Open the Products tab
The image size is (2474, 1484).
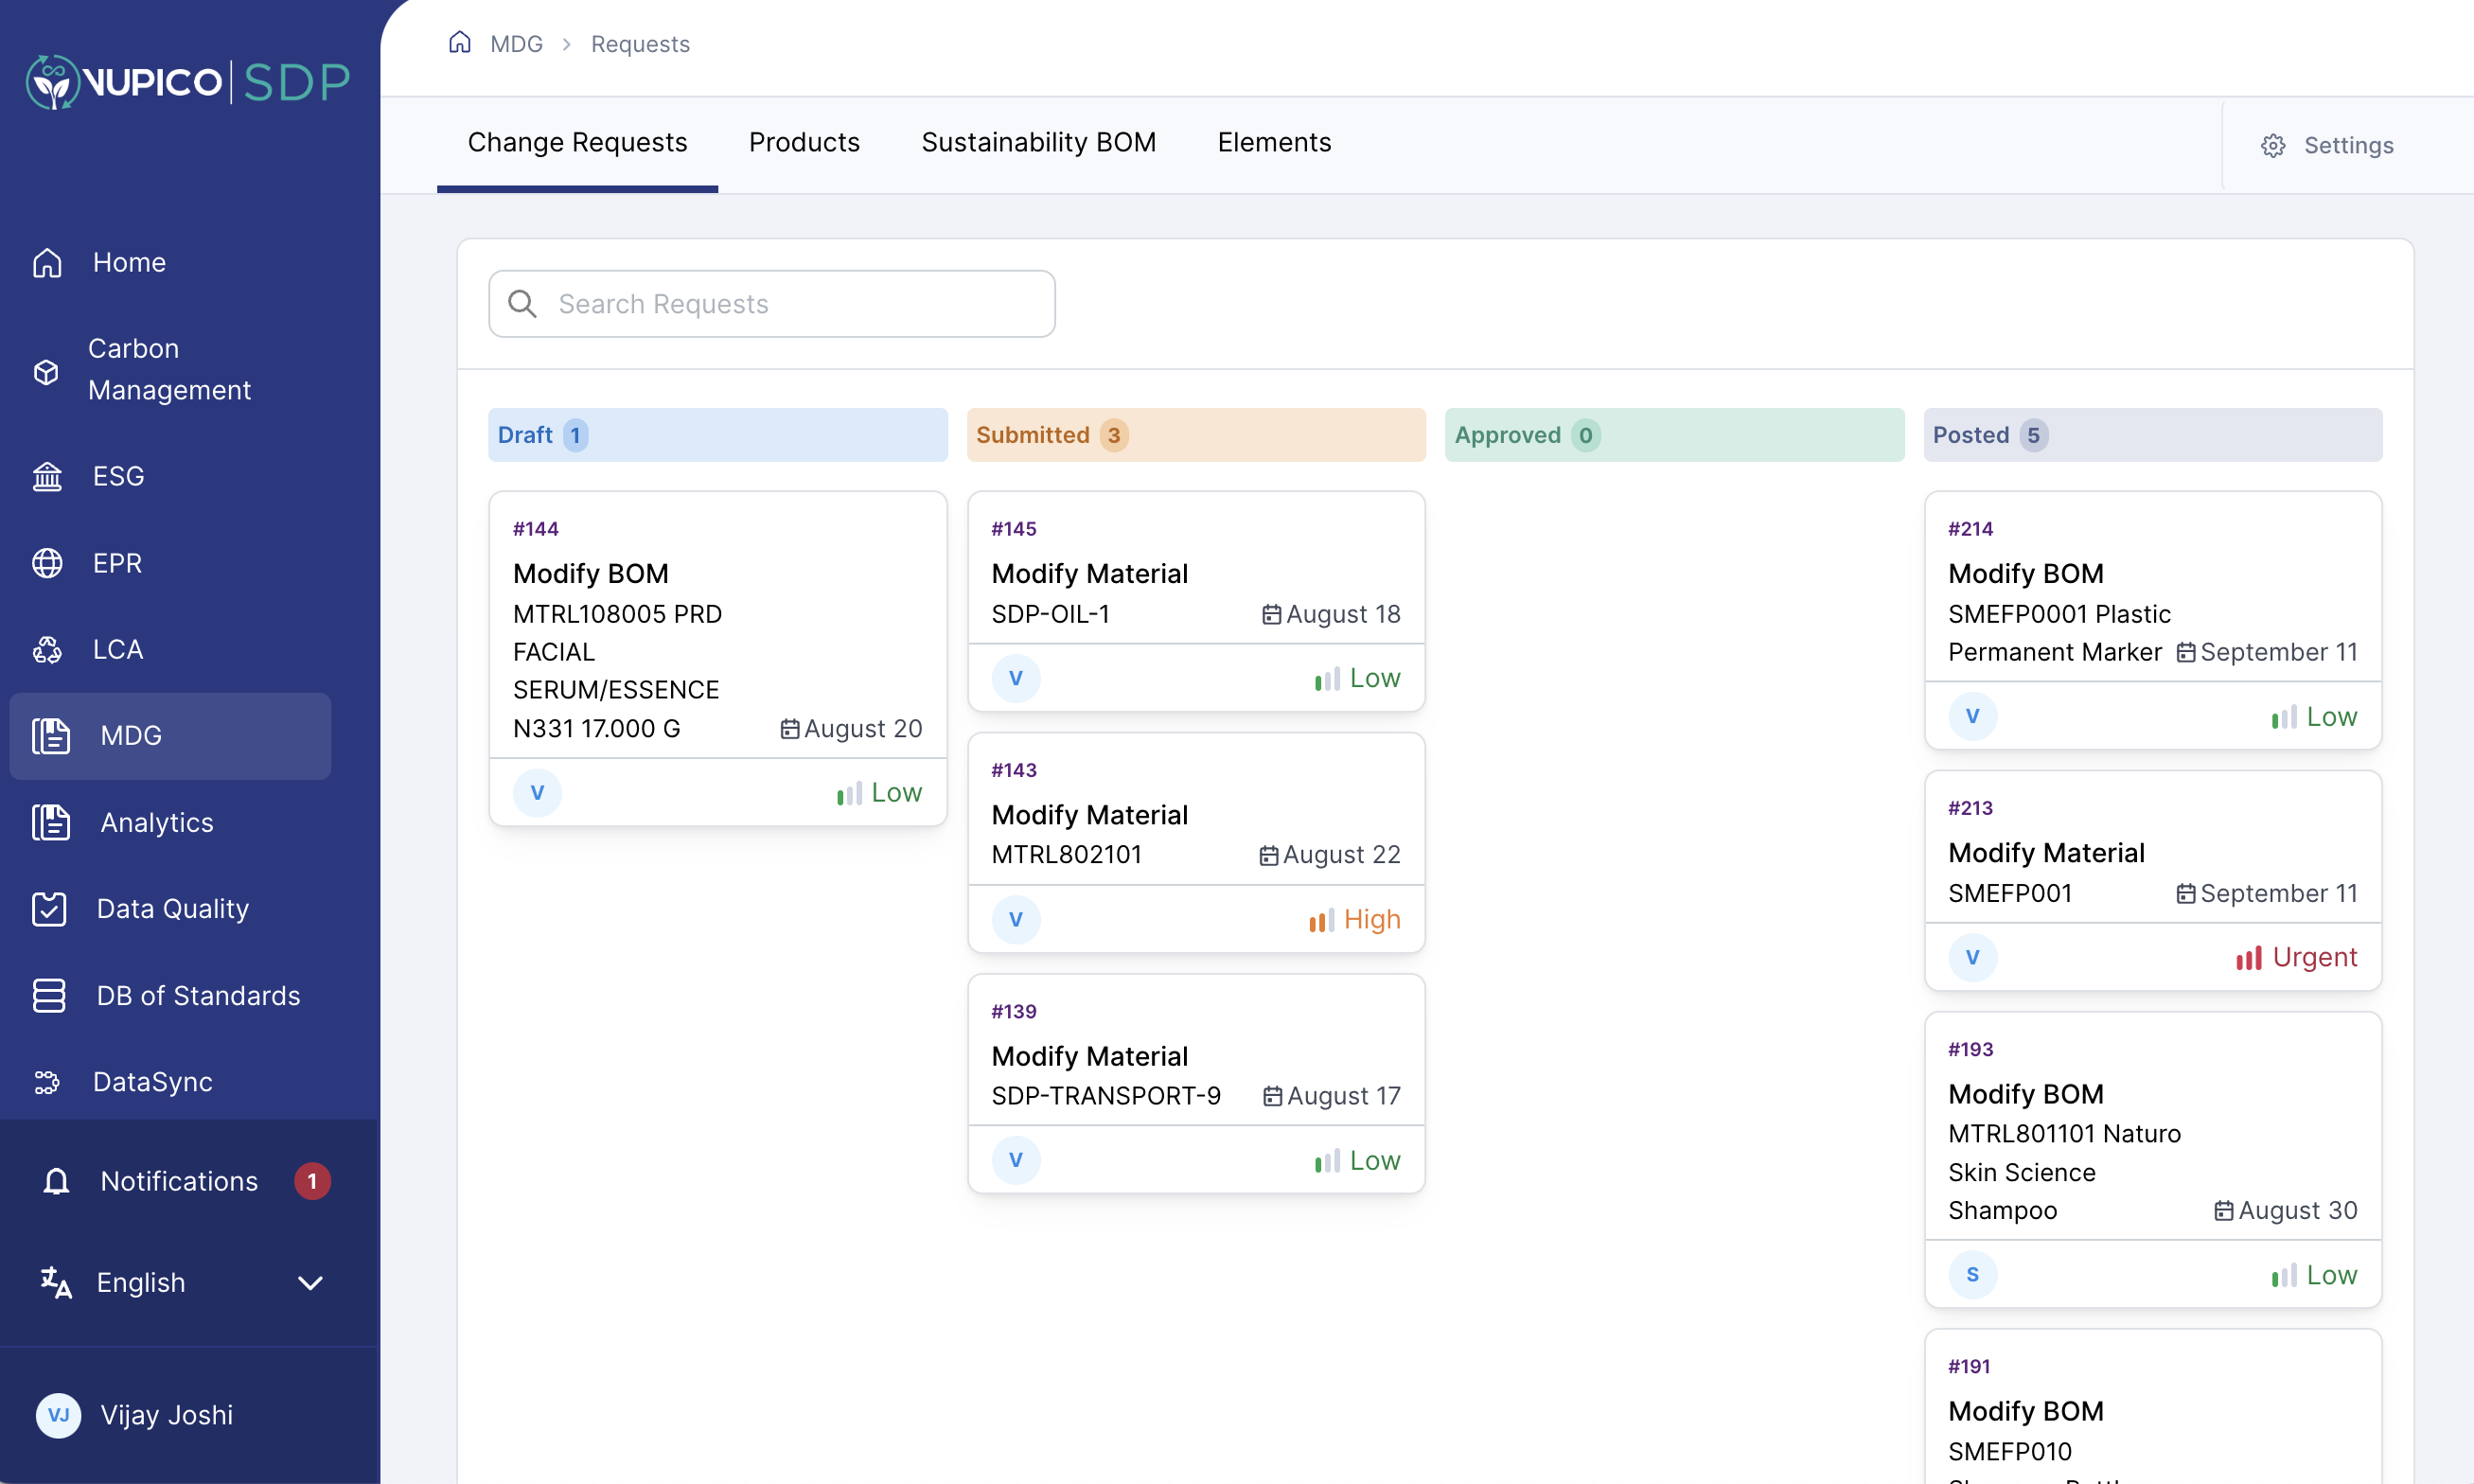coord(804,143)
